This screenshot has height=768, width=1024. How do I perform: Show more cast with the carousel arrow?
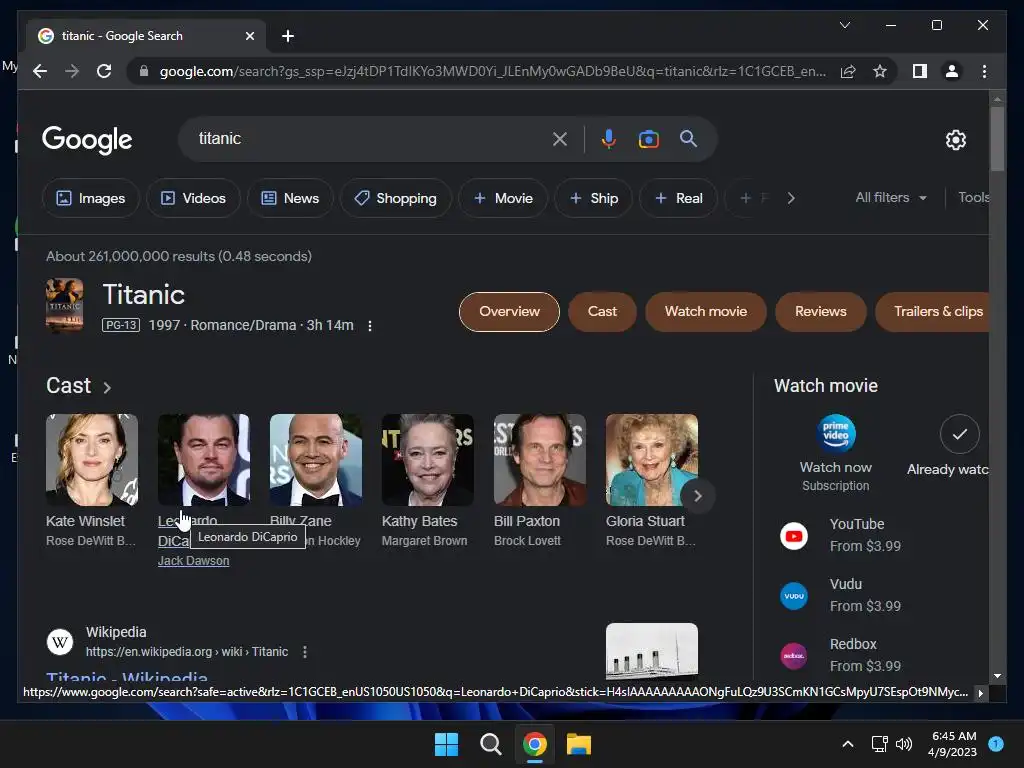(x=697, y=496)
